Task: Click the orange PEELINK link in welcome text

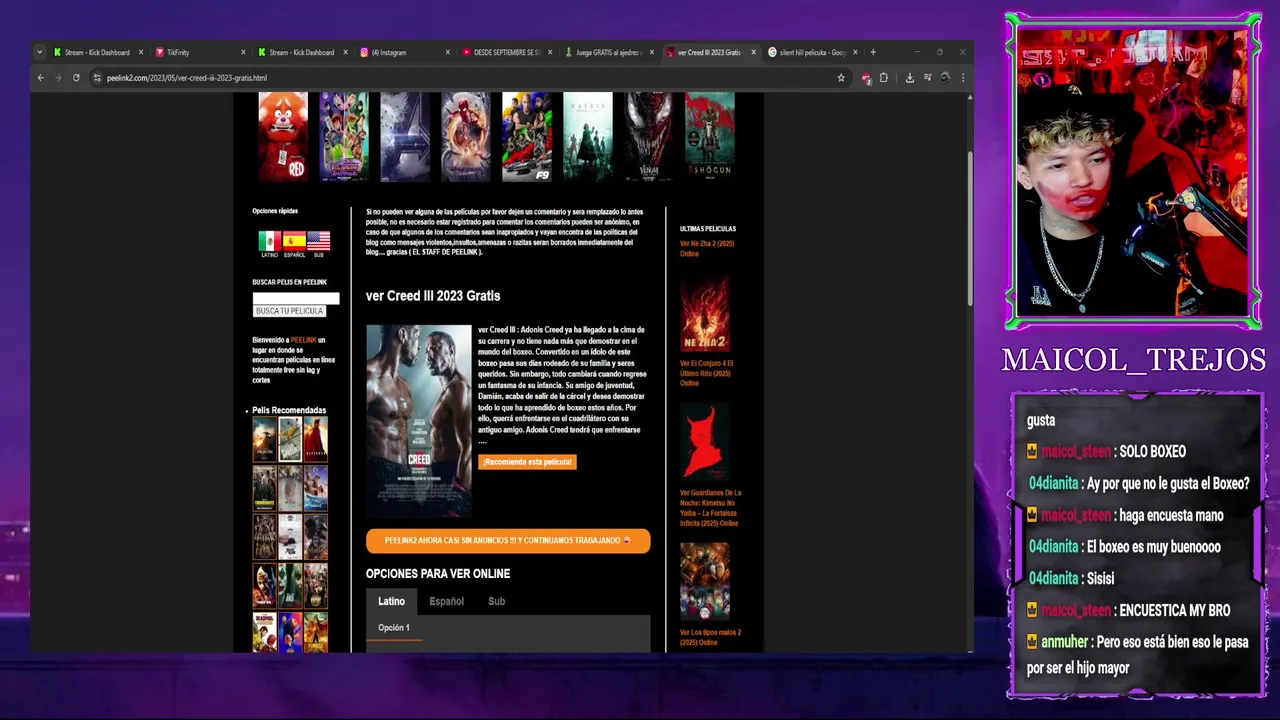Action: [303, 340]
